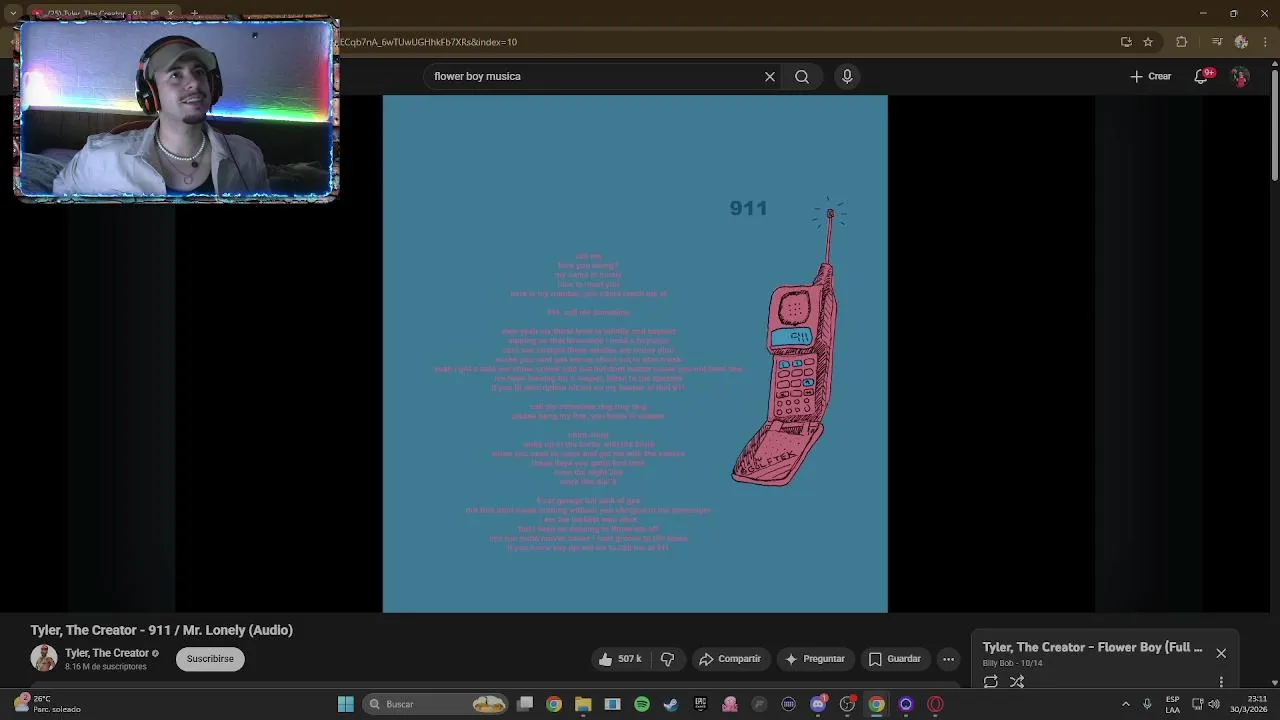
Task: Show hidden system tray icons
Action: [1126, 704]
